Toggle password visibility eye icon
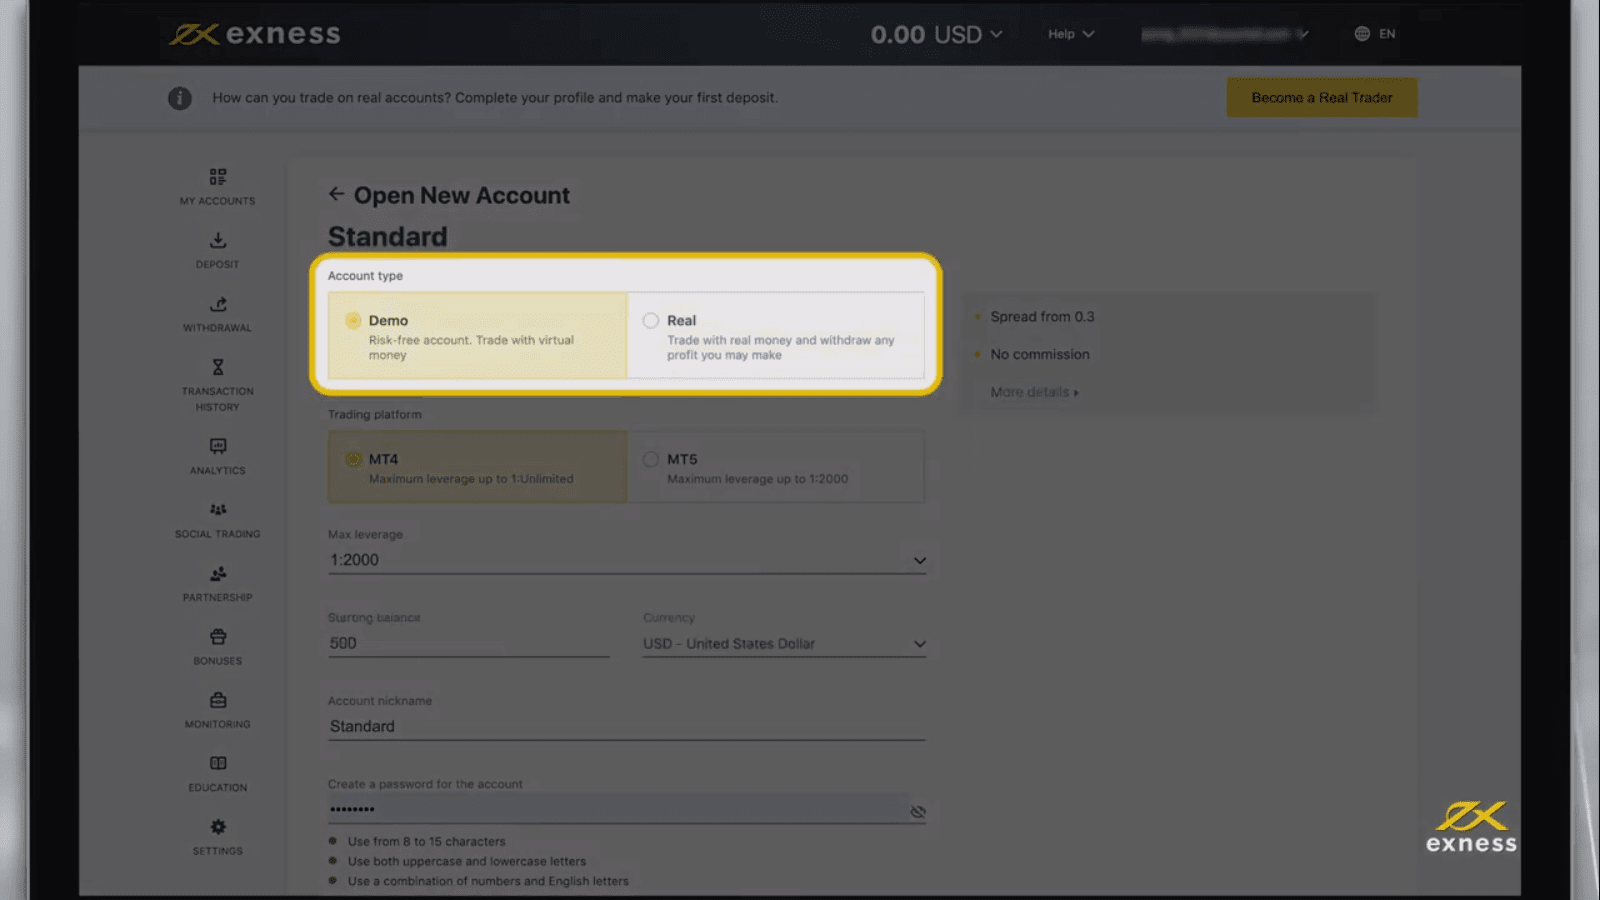Viewport: 1600px width, 900px height. [918, 811]
